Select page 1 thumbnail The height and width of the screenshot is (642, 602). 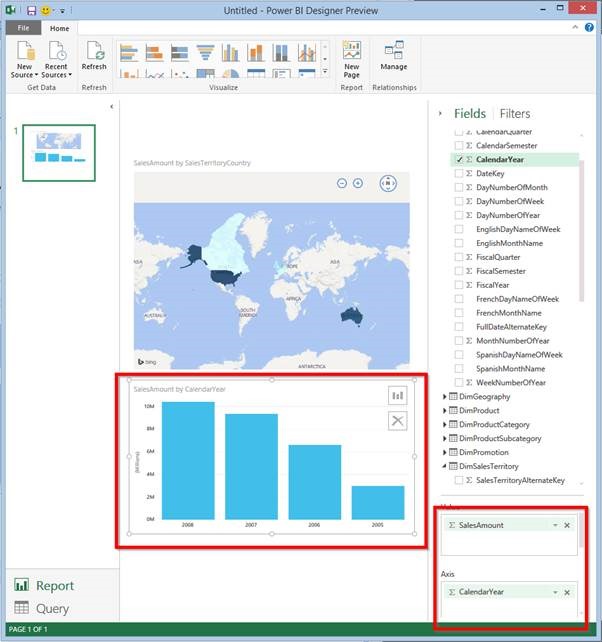point(59,153)
